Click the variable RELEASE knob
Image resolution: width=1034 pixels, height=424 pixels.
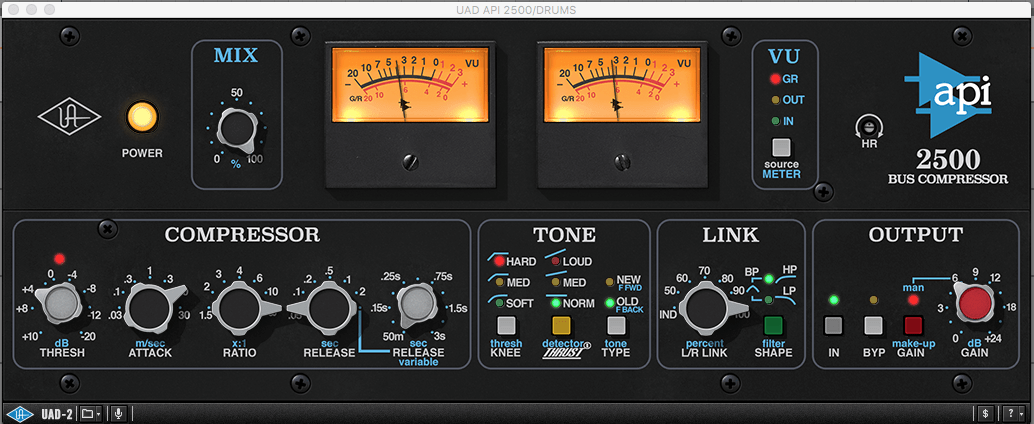pos(415,305)
